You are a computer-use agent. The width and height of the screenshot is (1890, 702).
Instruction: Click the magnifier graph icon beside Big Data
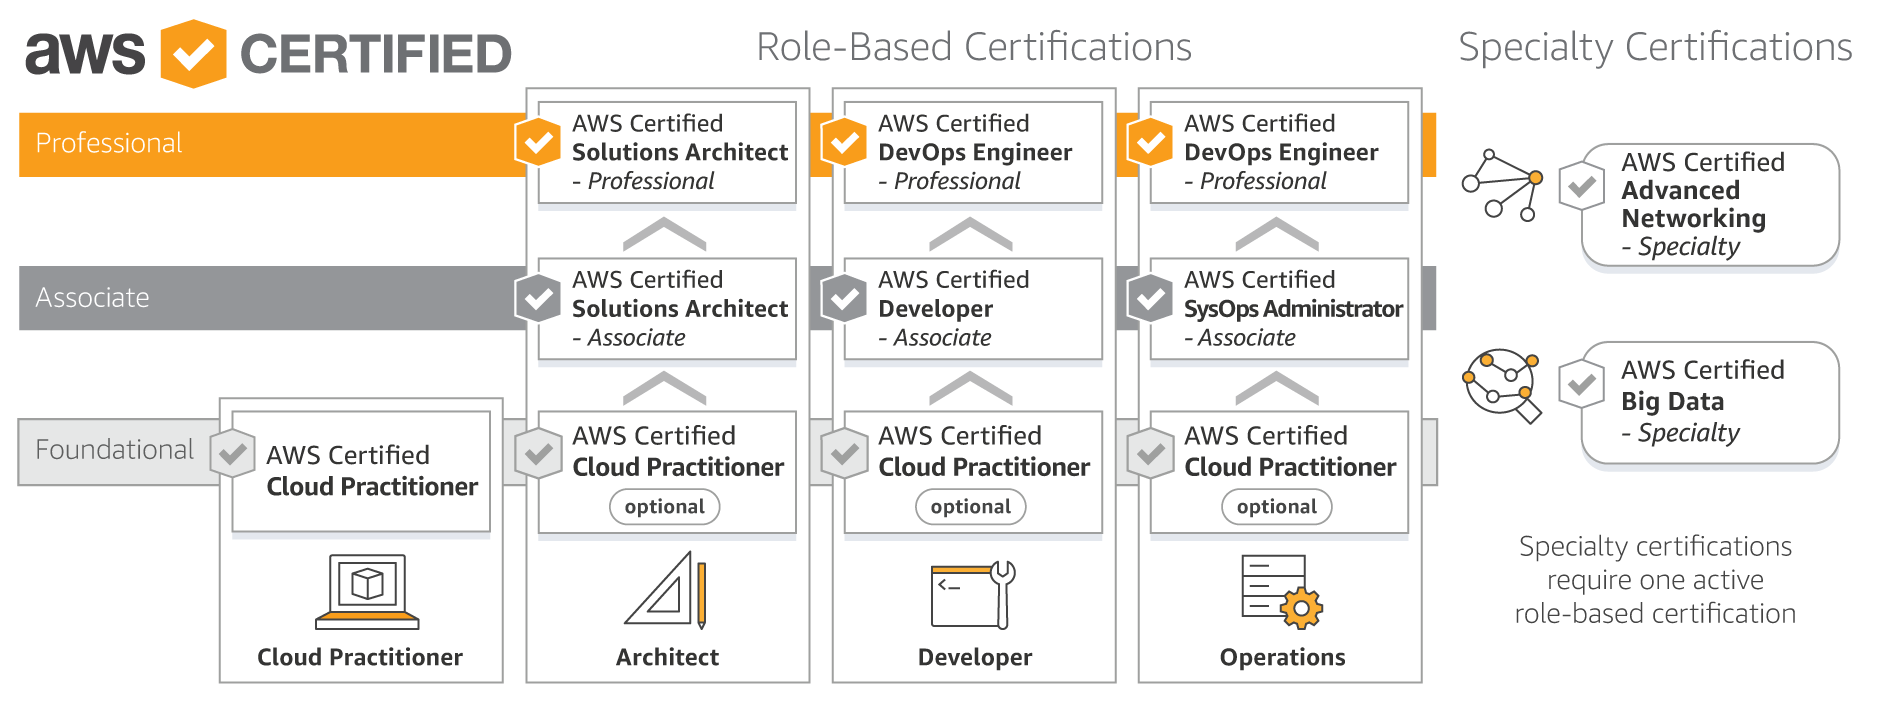tap(1501, 386)
